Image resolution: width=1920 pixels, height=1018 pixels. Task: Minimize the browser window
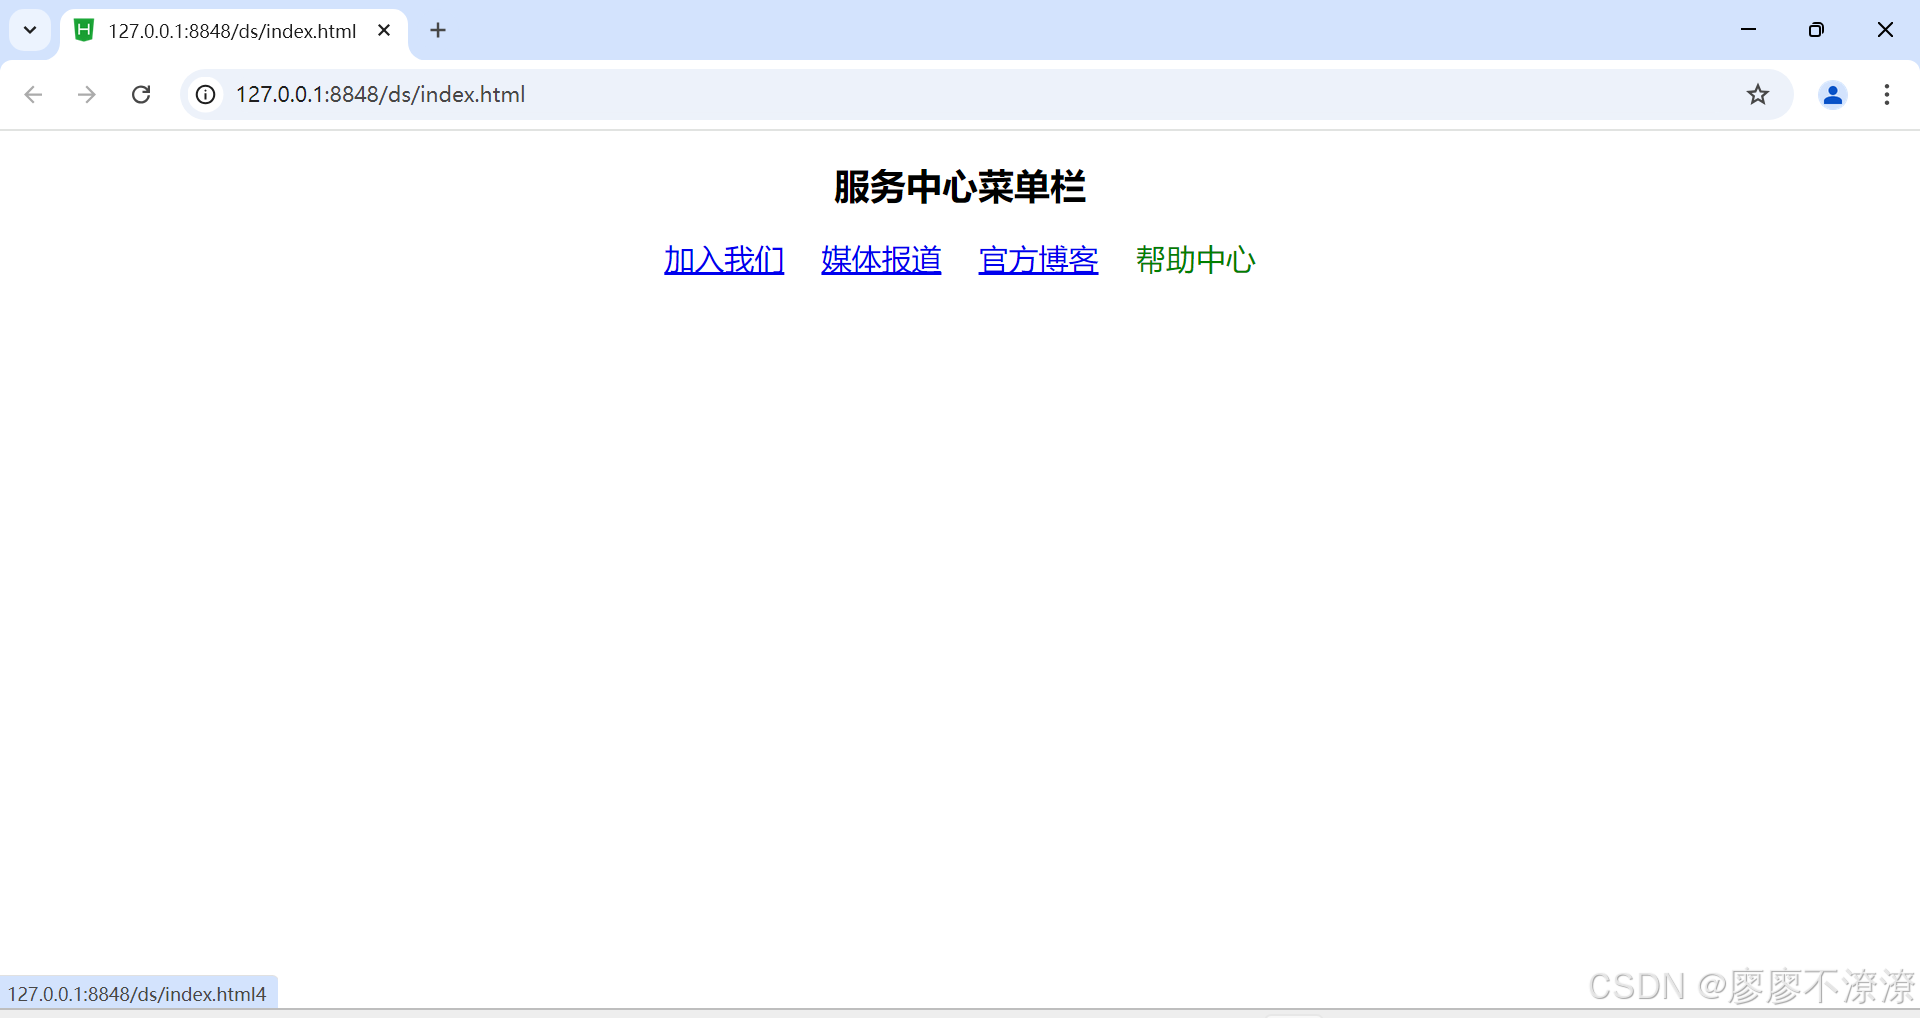(x=1748, y=30)
